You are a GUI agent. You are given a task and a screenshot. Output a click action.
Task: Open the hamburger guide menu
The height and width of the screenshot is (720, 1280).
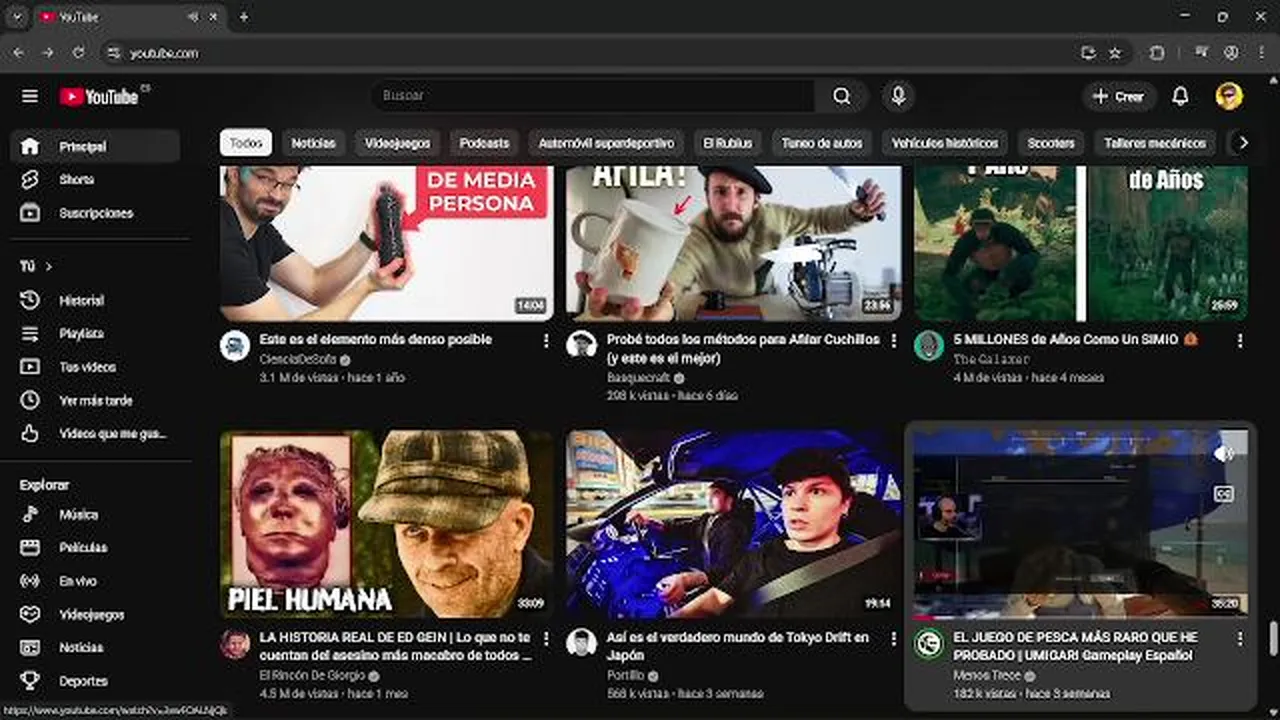[x=30, y=96]
